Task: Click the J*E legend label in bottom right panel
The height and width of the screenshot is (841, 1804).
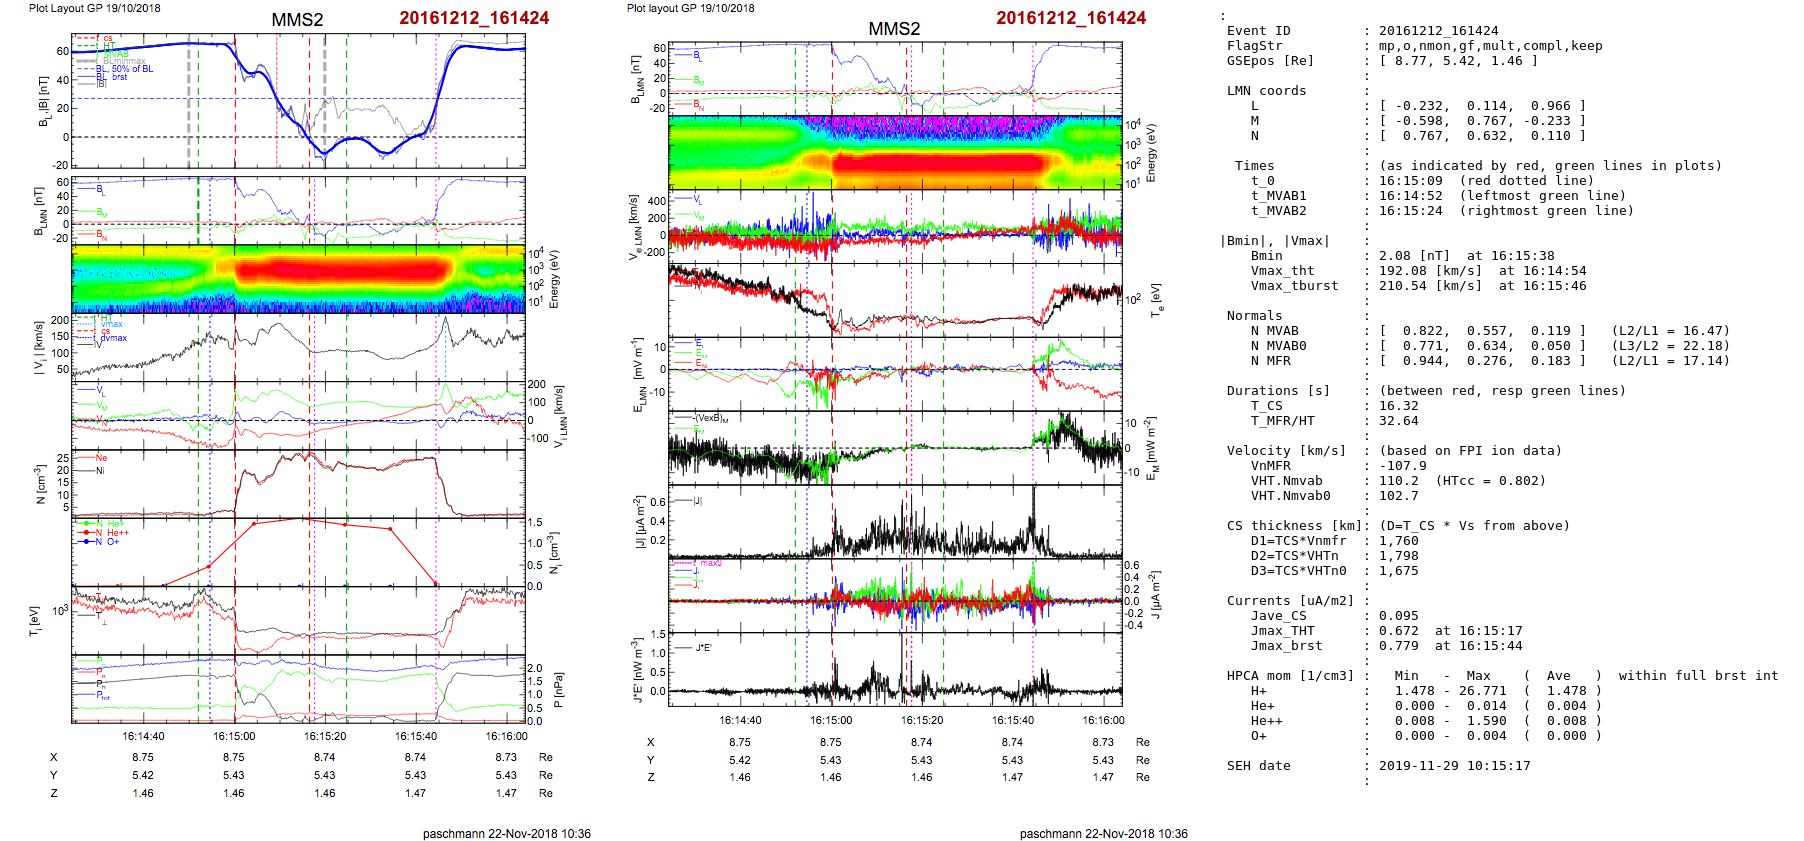Action: (x=703, y=648)
